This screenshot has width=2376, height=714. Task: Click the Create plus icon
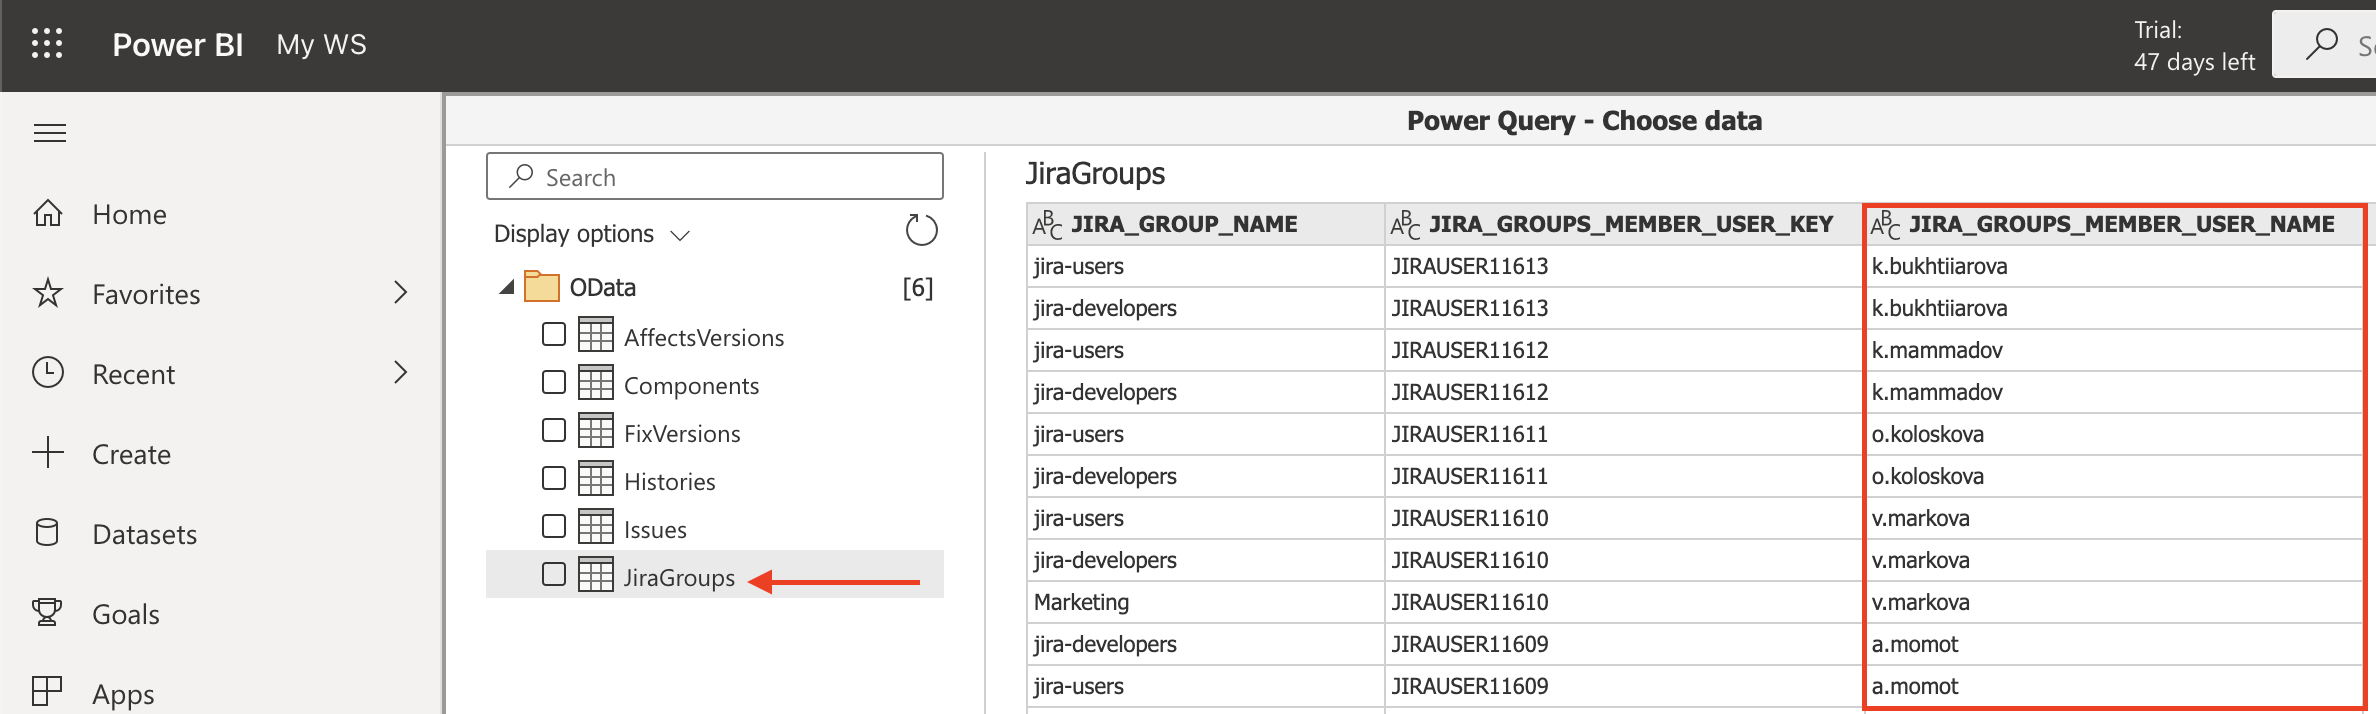point(47,453)
